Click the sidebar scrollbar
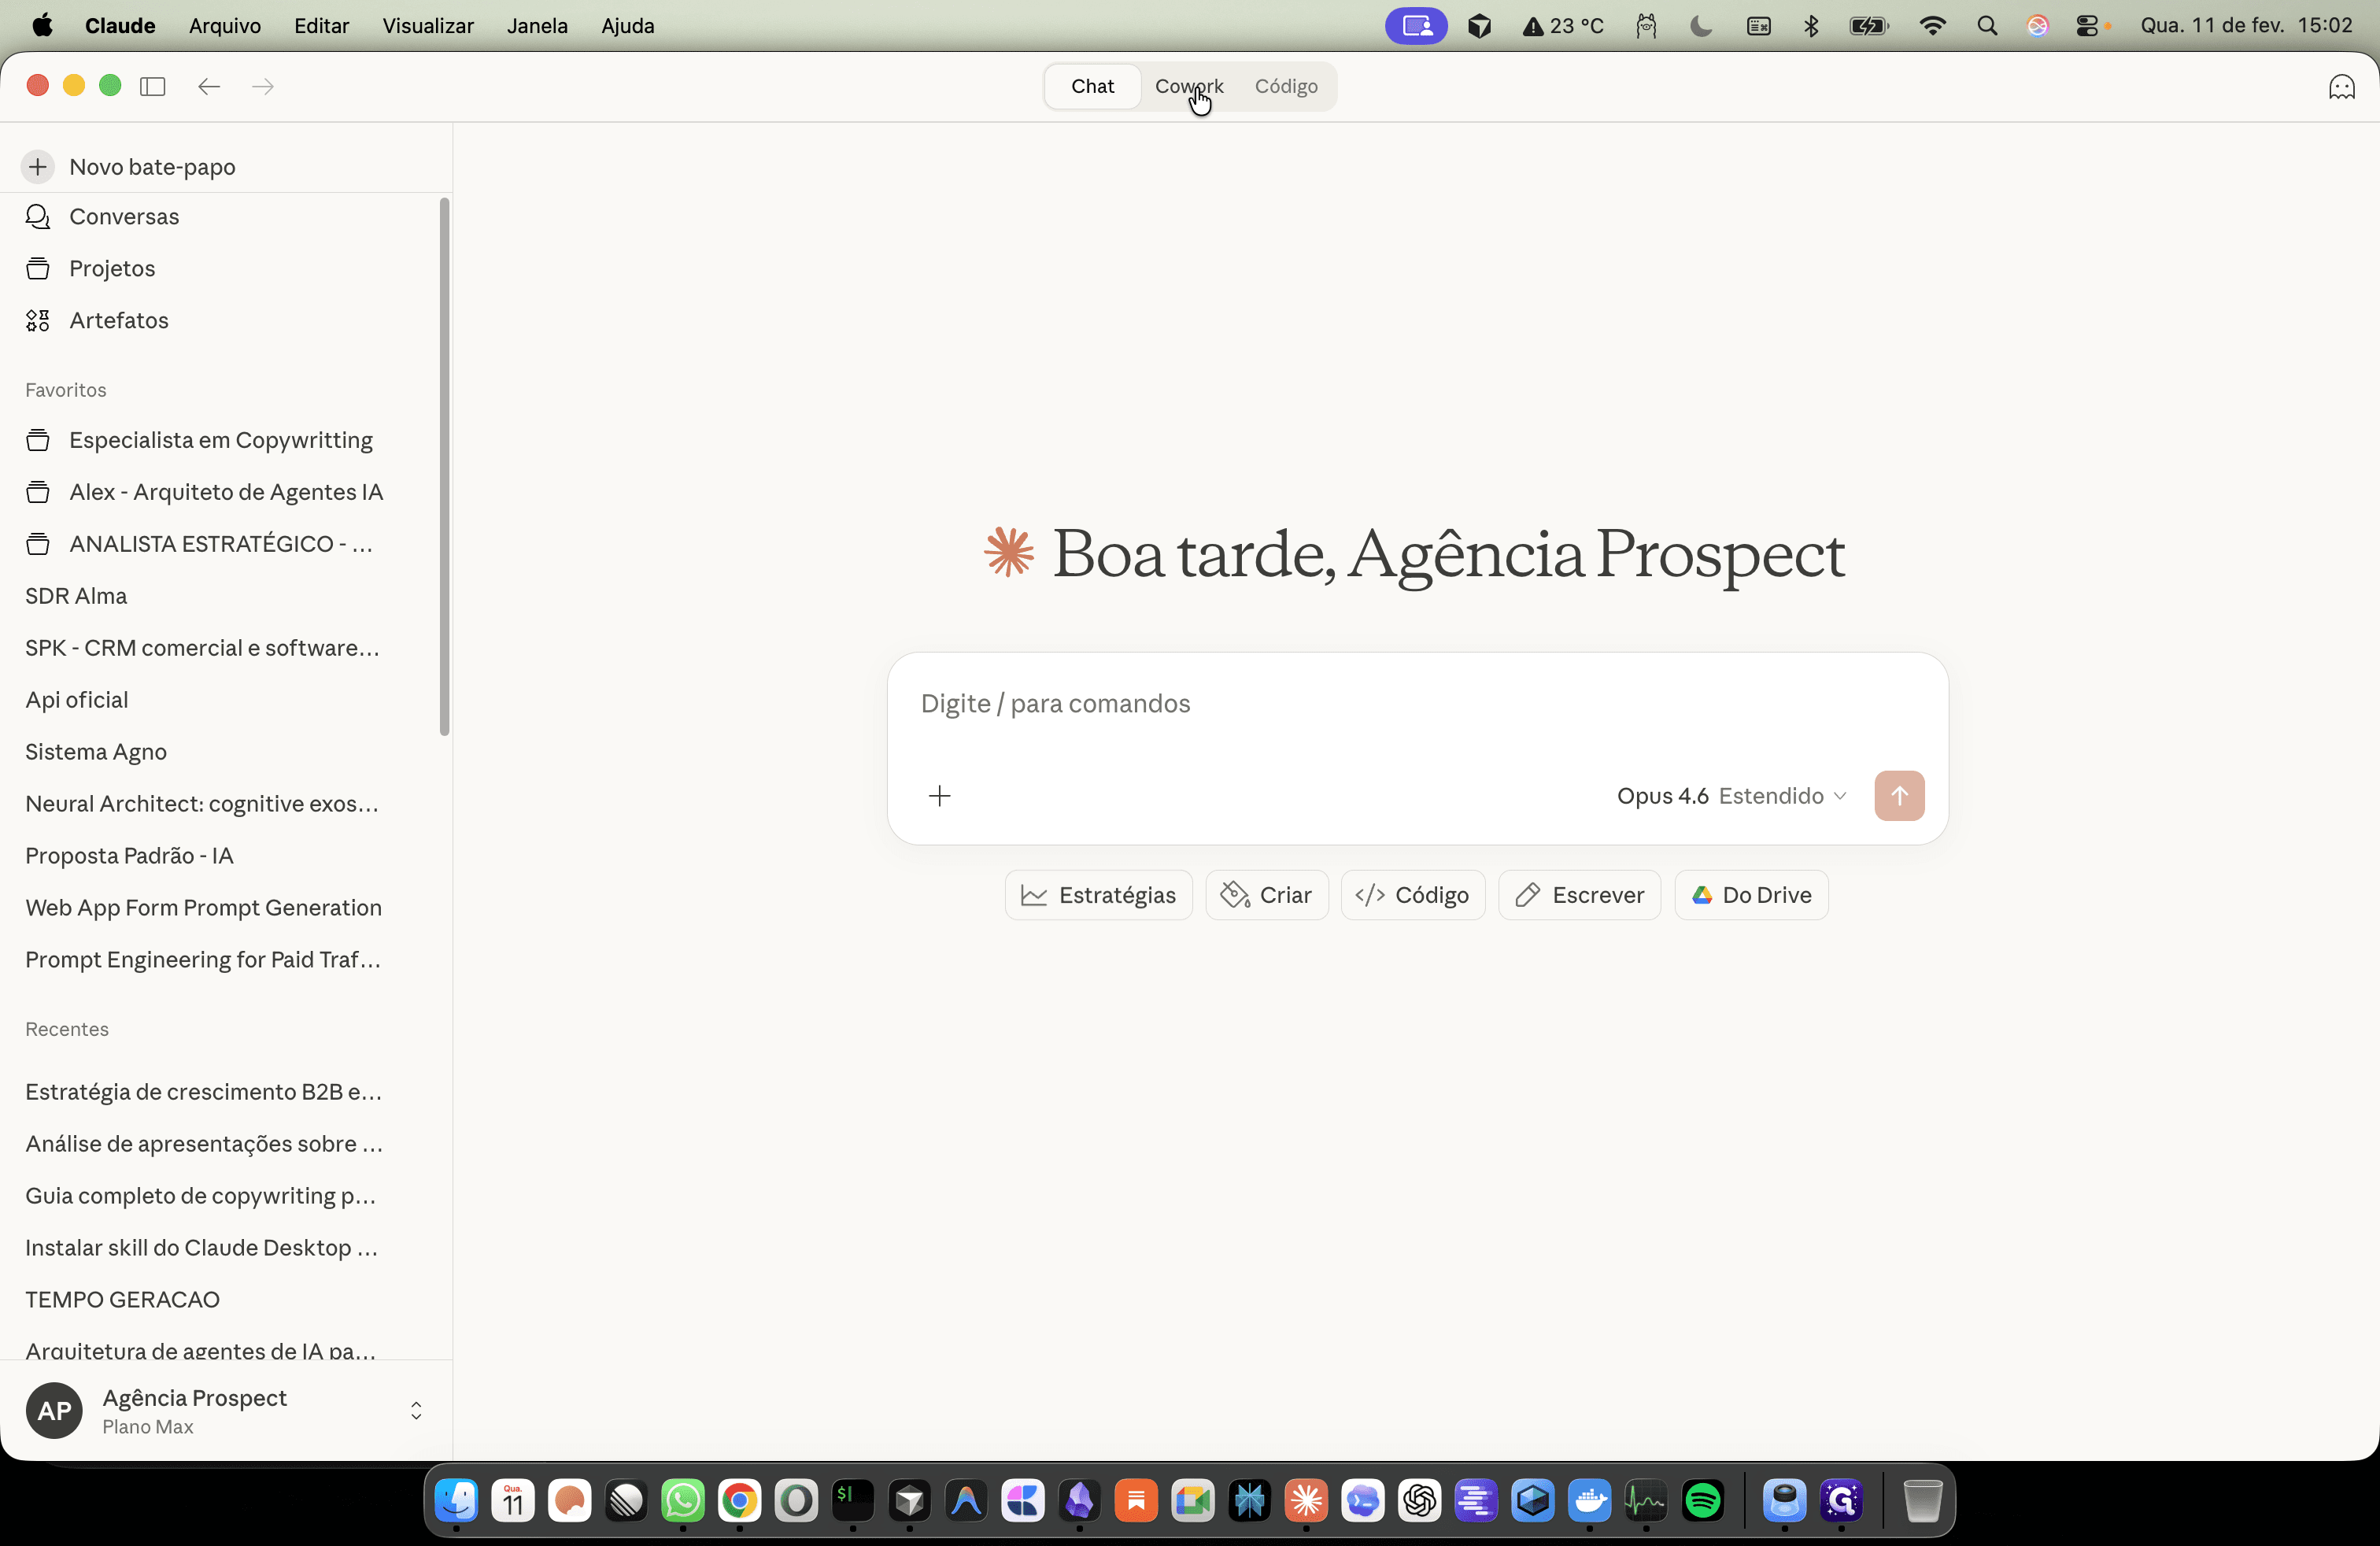This screenshot has width=2380, height=1546. 444,467
